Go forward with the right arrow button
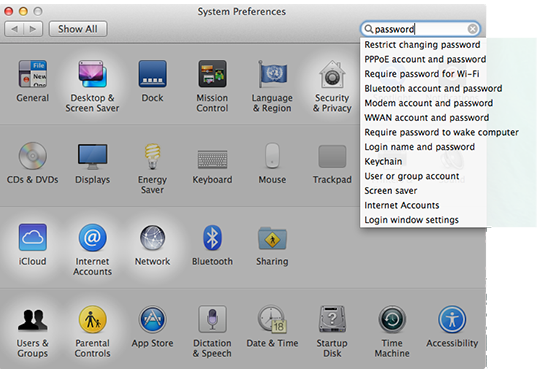540x369 pixels. [33, 29]
